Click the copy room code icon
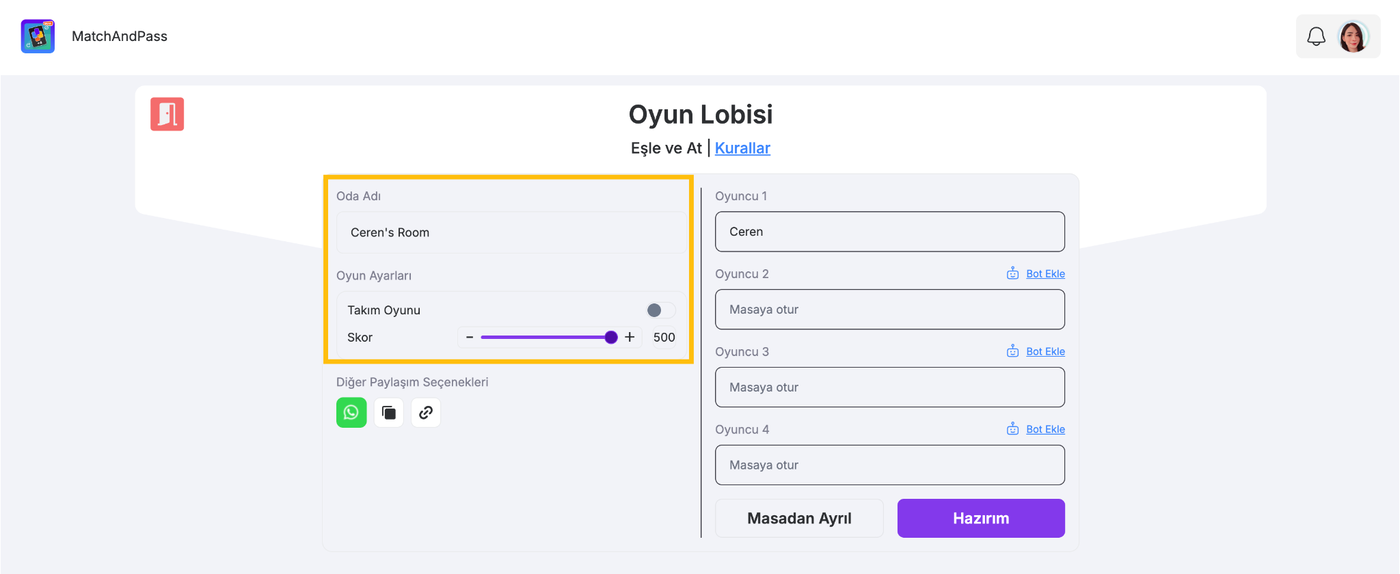1400x574 pixels. (x=389, y=412)
